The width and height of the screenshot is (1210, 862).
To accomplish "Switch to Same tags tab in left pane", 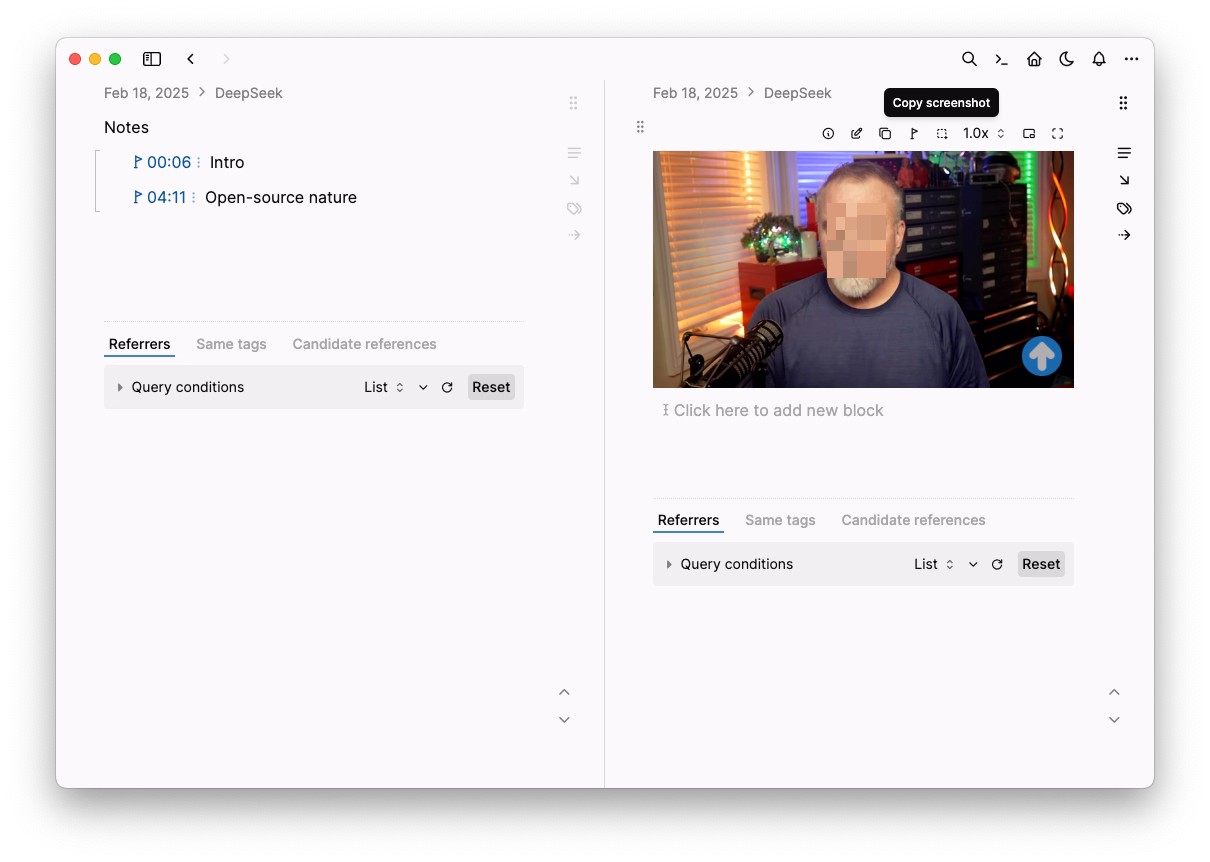I will [x=231, y=344].
